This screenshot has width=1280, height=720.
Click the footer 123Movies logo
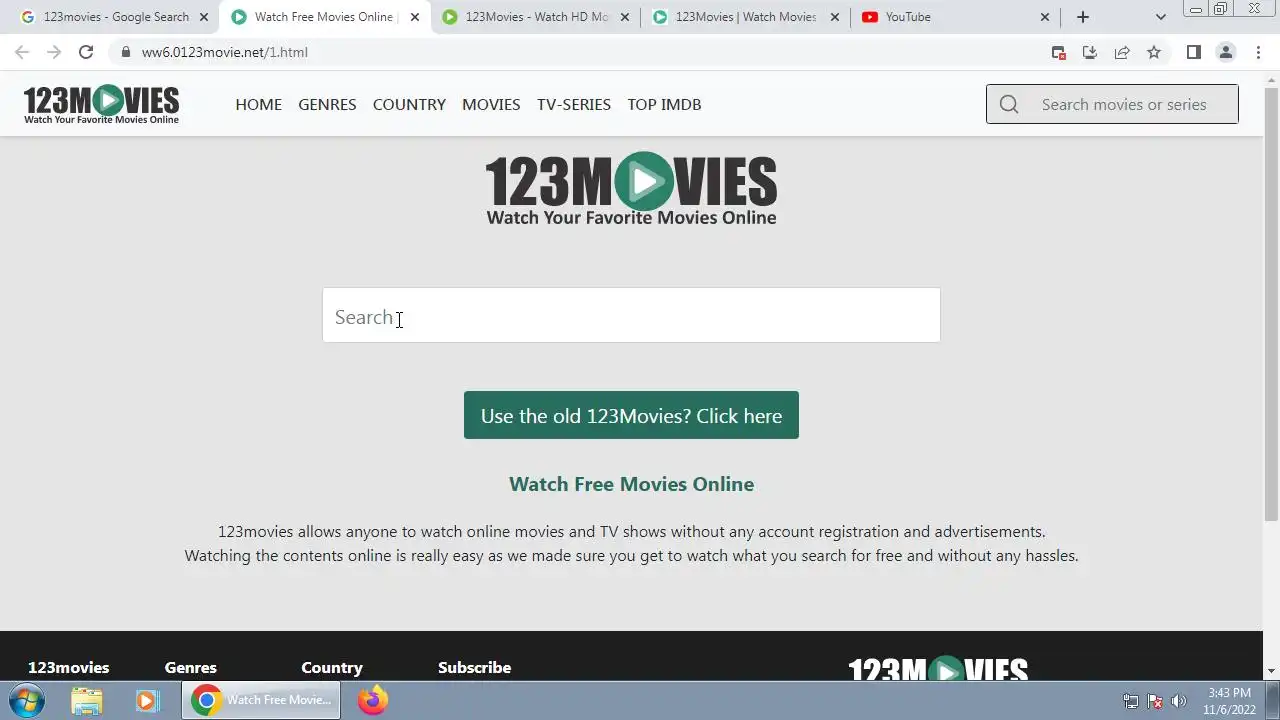coord(938,668)
